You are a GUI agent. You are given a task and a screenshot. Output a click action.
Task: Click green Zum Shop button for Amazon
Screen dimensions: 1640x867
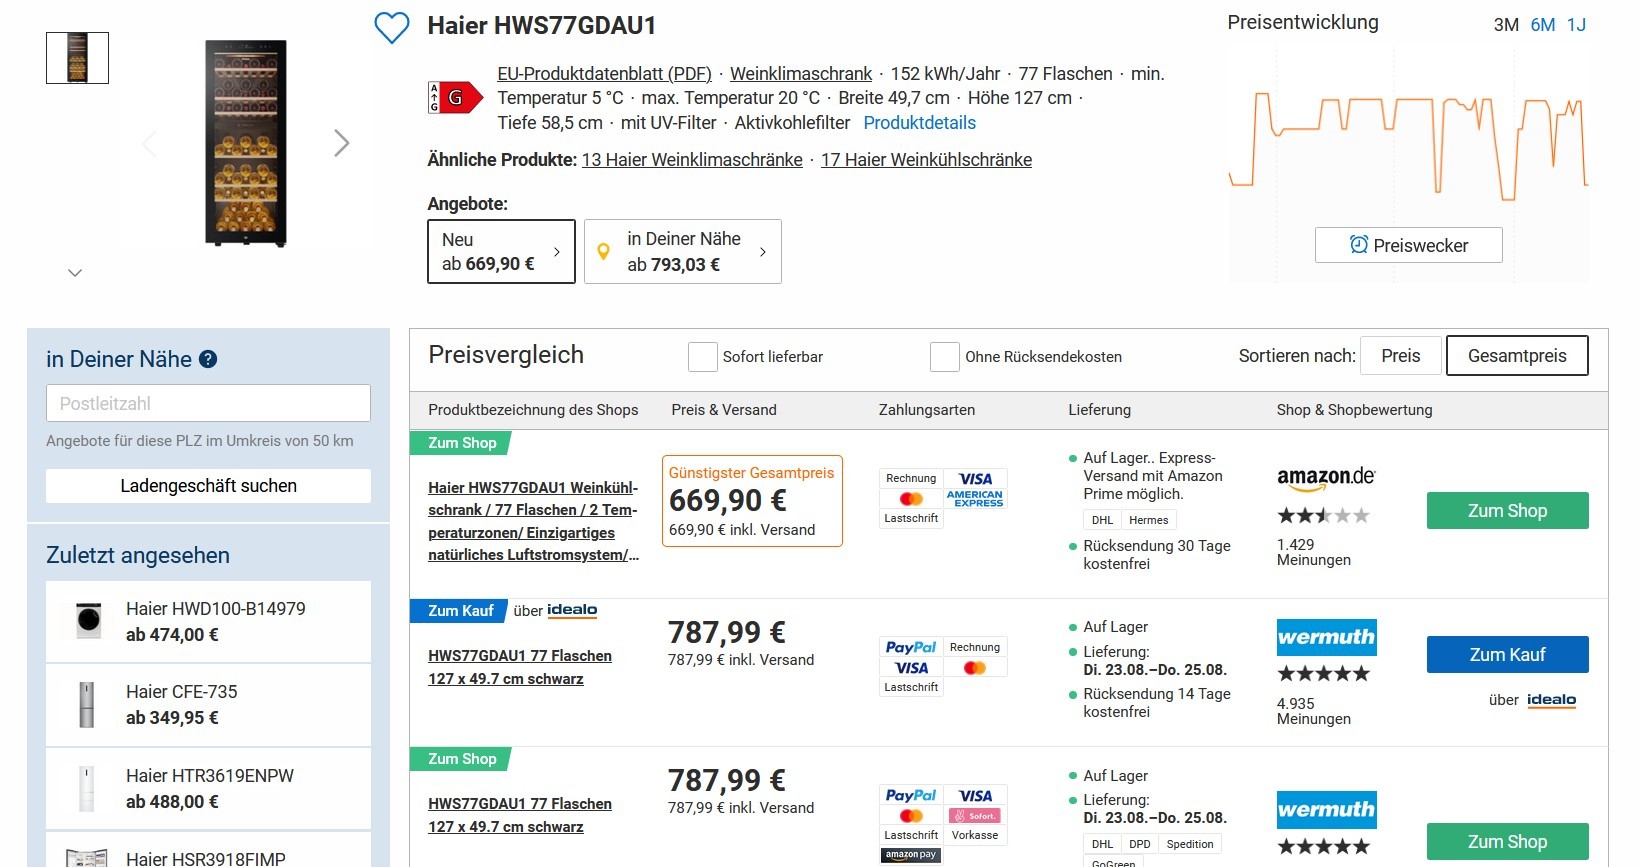coord(1507,511)
